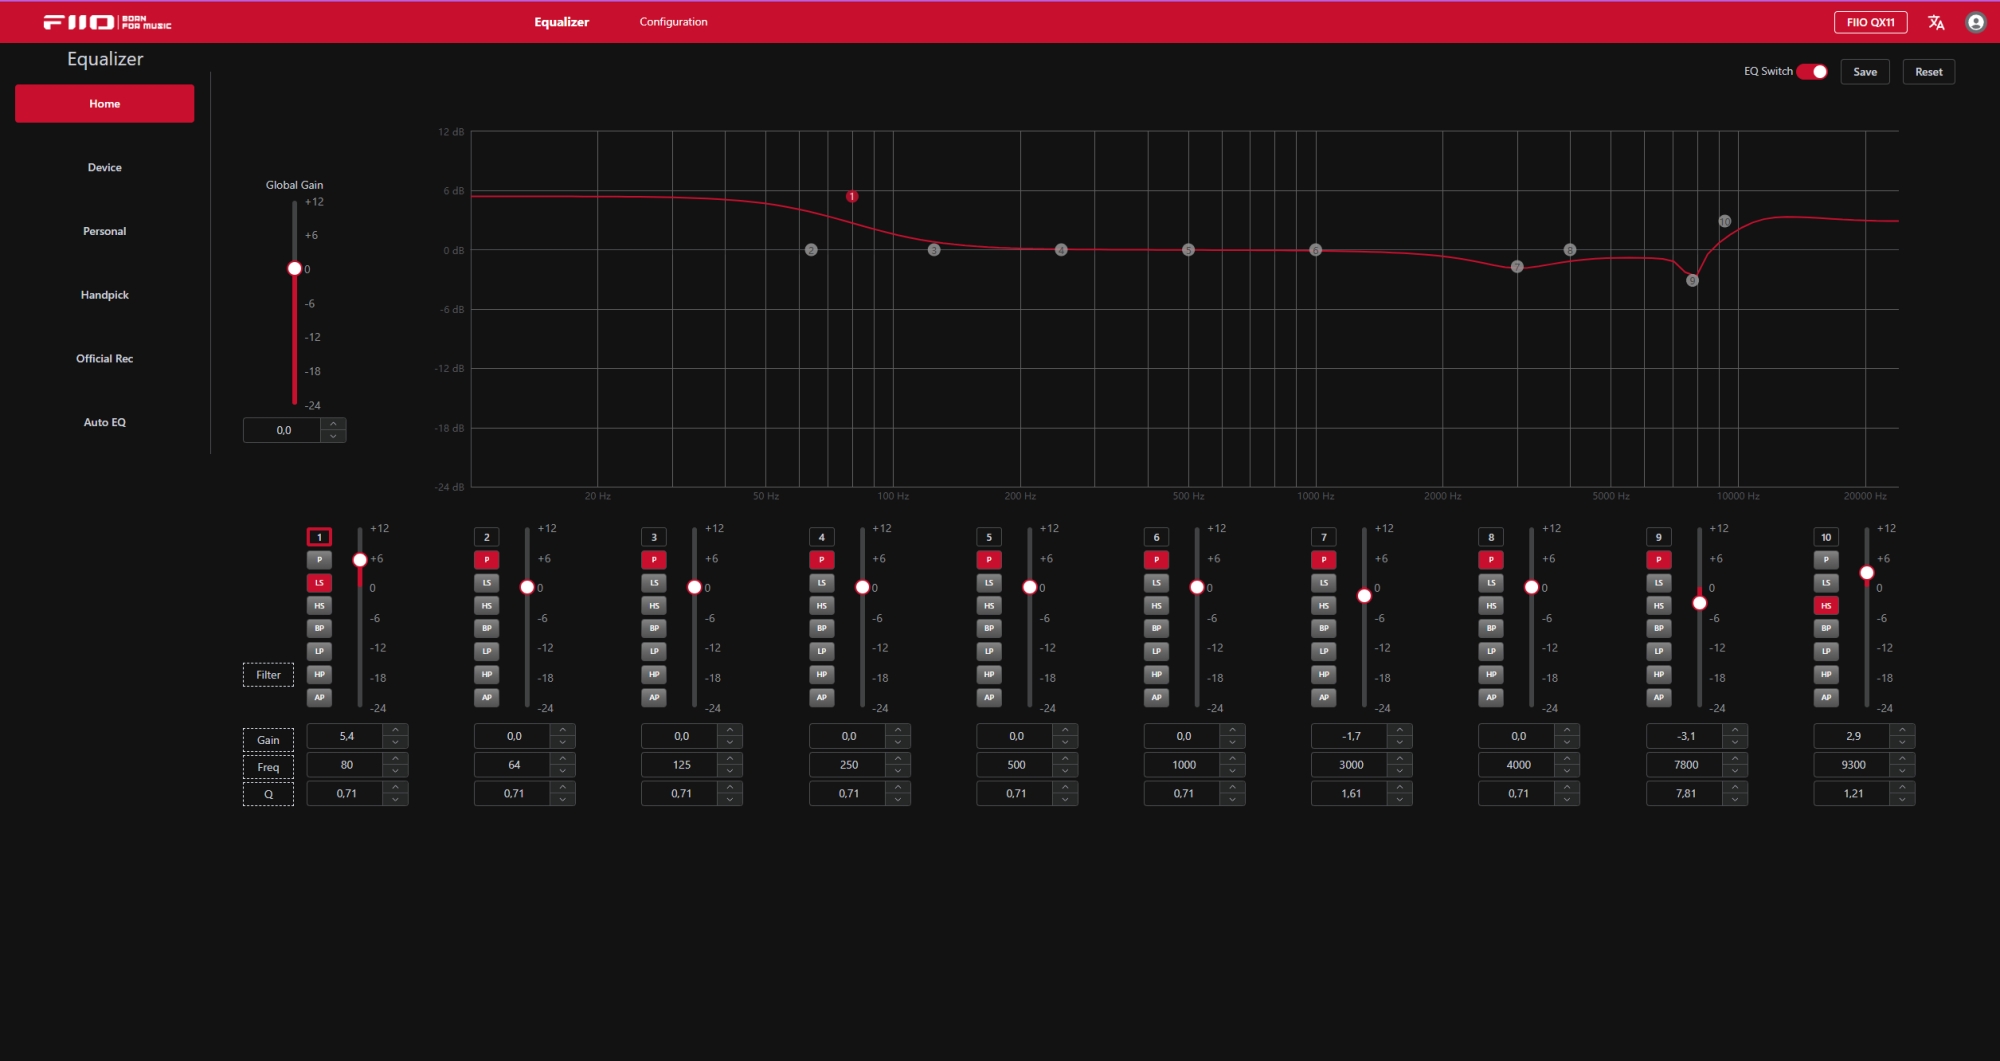Viewport: 2000px width, 1061px height.
Task: Reset the equalizer settings
Action: (x=1929, y=72)
